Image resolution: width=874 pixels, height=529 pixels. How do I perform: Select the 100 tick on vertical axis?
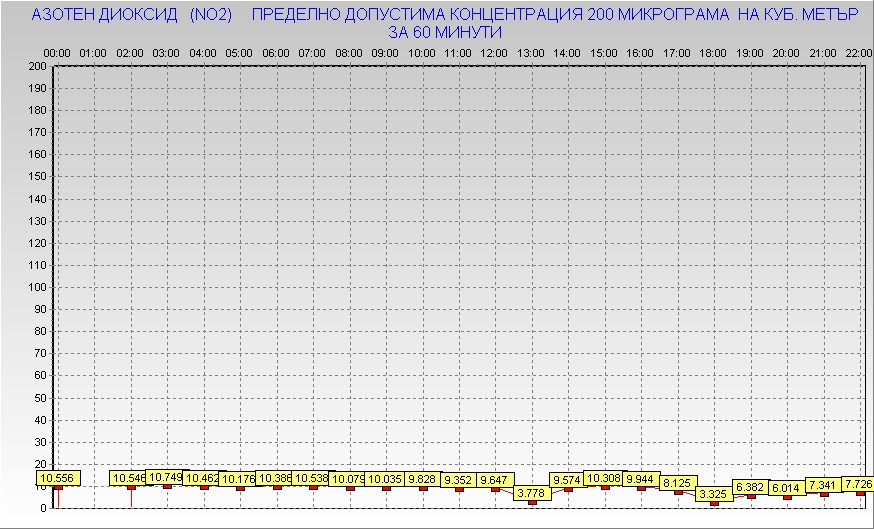point(37,287)
